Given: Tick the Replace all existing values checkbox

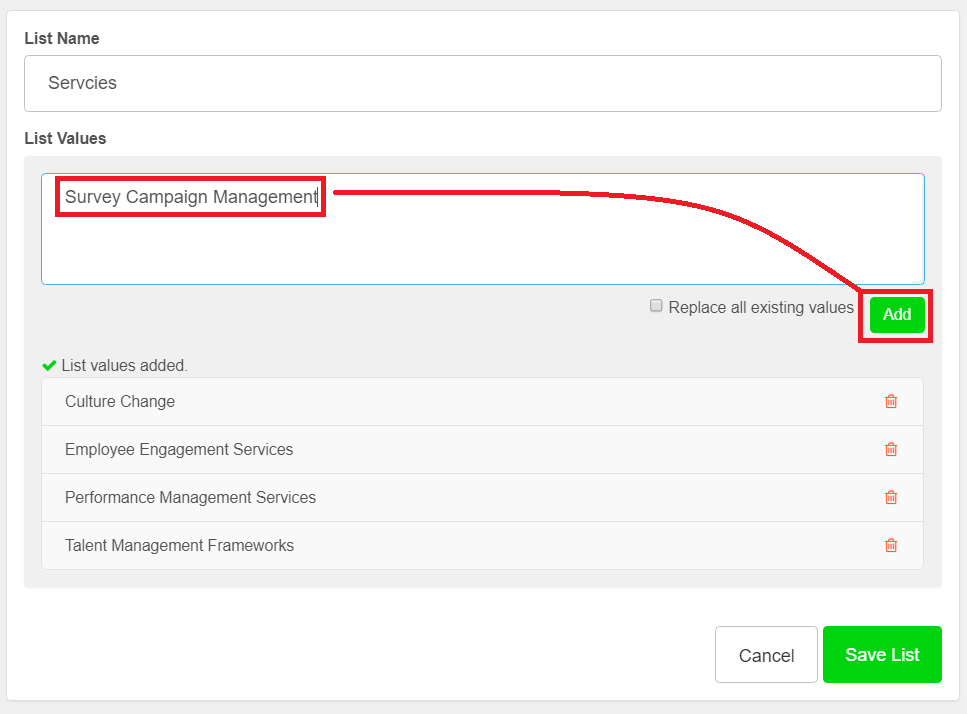Looking at the screenshot, I should click(x=656, y=306).
